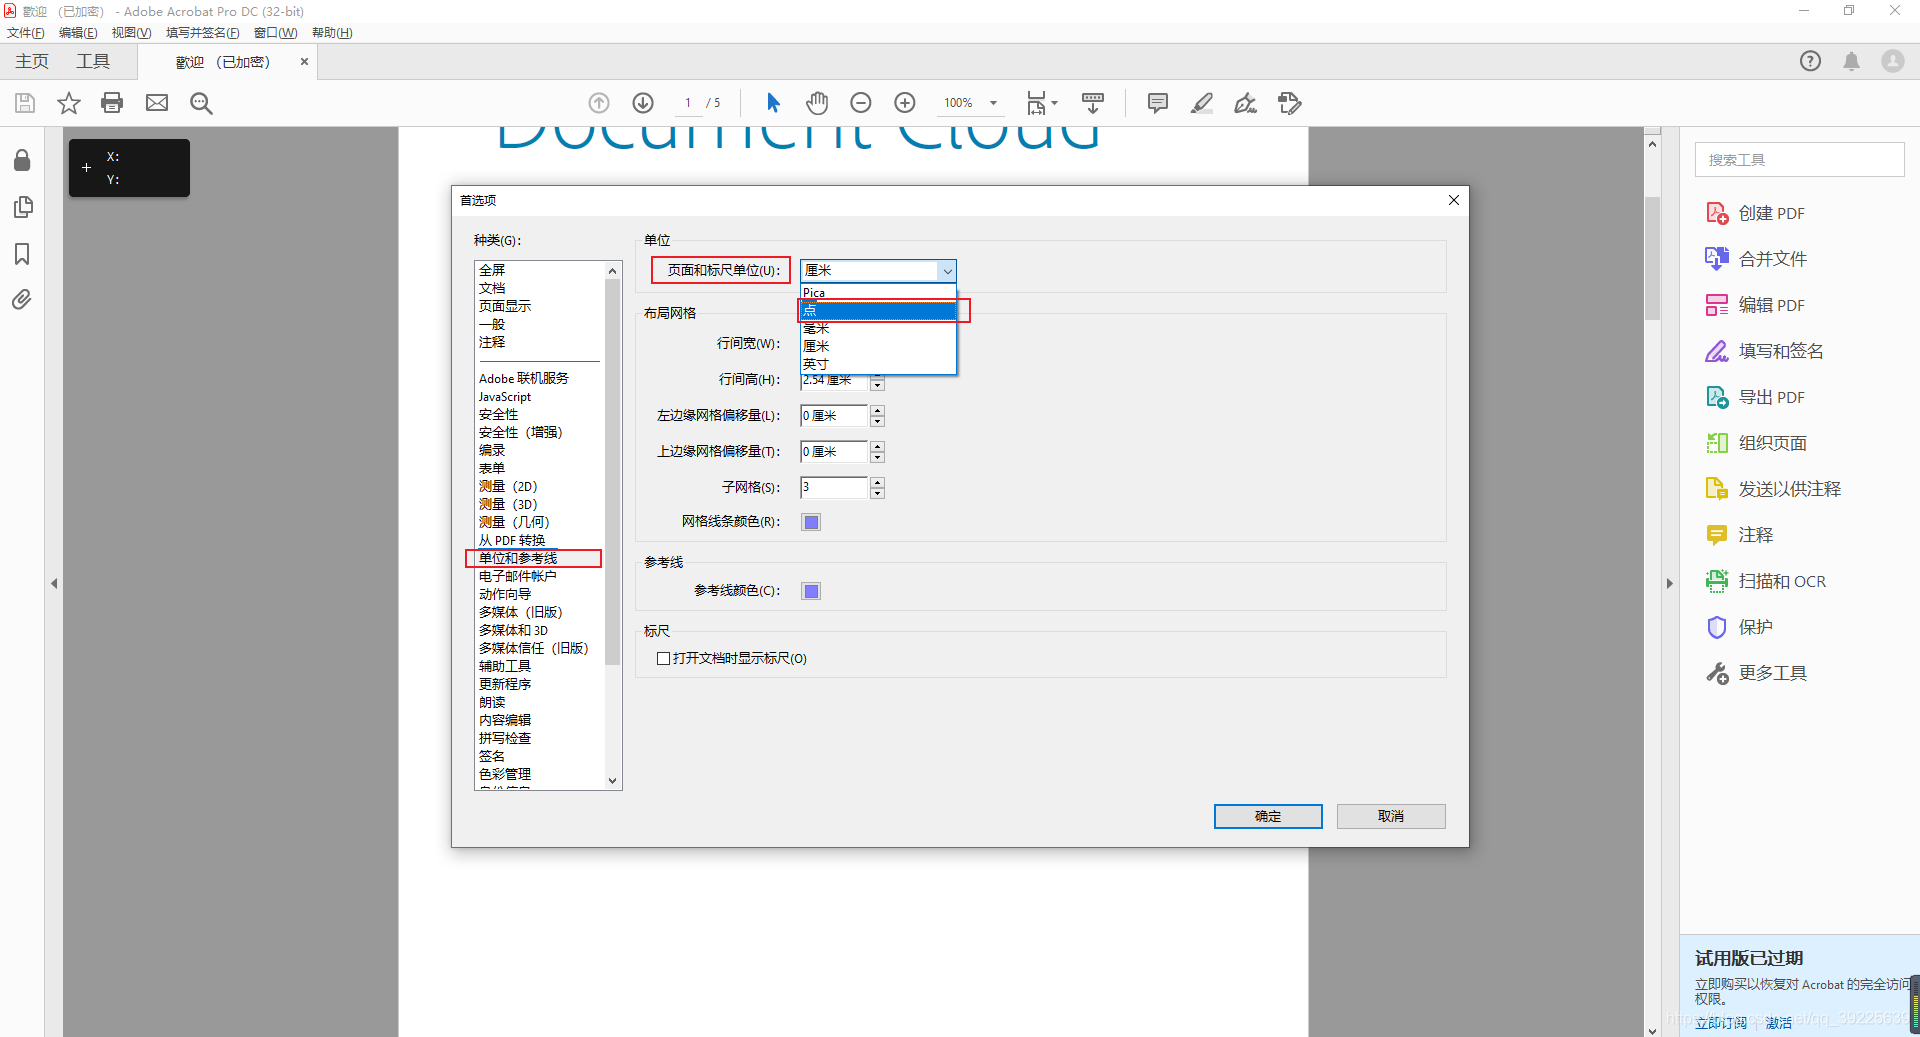Open the 创建 PDF tool
The height and width of the screenshot is (1037, 1920).
1755,213
